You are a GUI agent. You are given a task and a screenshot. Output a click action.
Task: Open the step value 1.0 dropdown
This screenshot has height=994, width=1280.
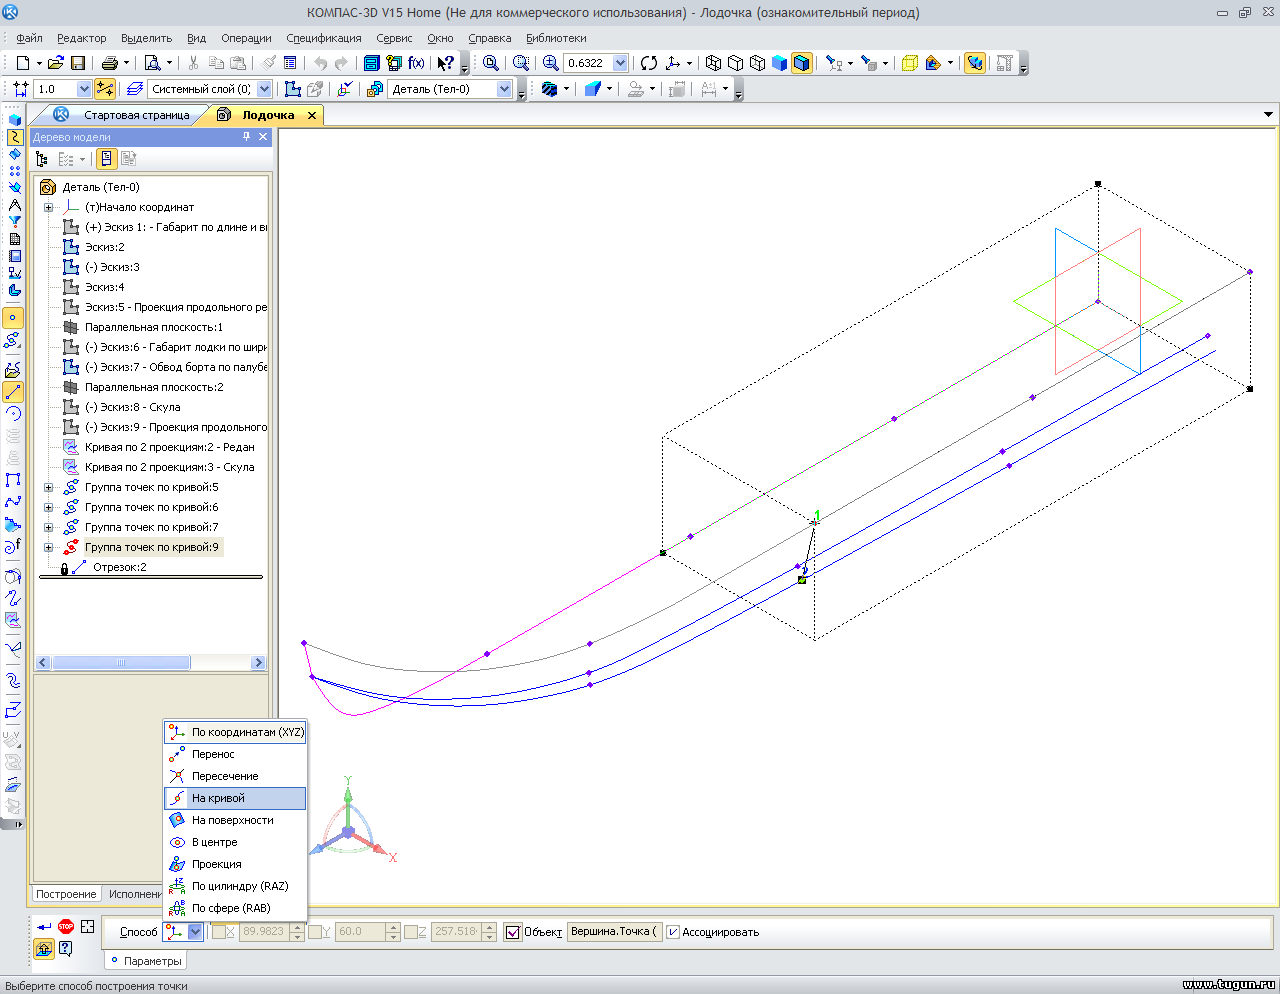[84, 89]
